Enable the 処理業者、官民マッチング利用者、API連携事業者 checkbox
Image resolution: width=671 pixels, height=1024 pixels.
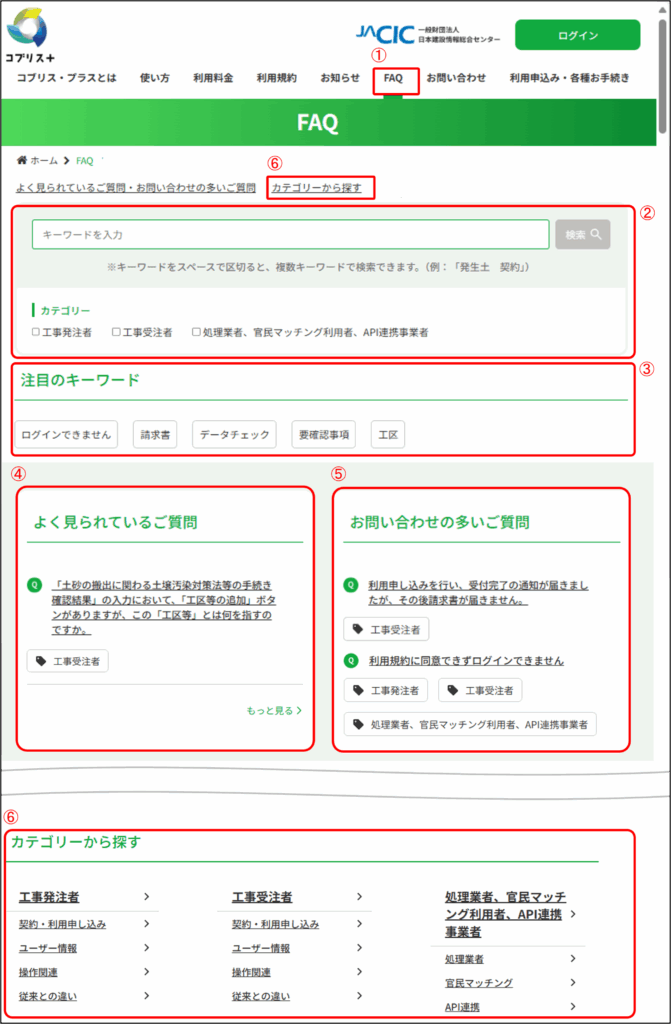pos(196,331)
